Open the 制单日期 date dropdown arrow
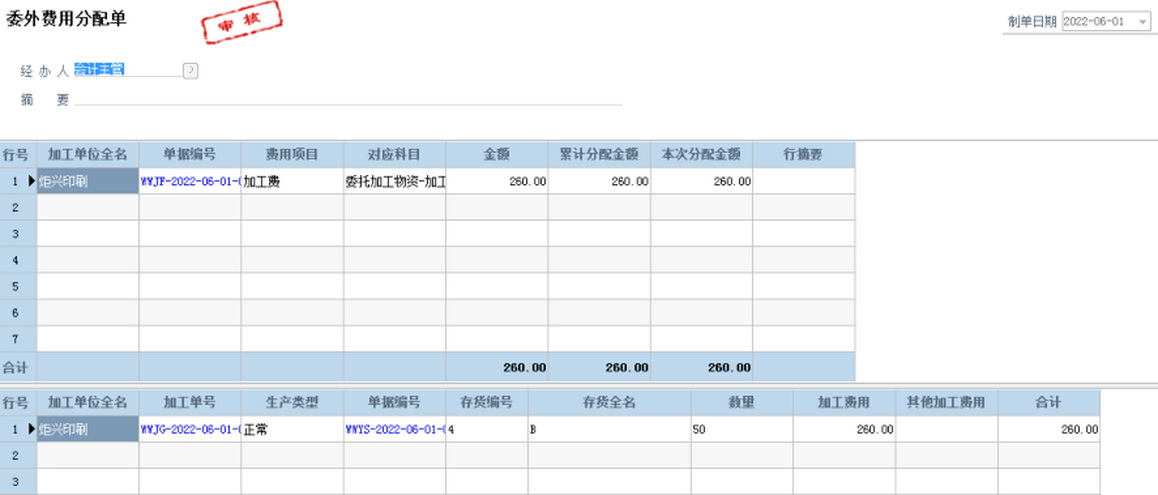The height and width of the screenshot is (495, 1158). coord(1143,22)
